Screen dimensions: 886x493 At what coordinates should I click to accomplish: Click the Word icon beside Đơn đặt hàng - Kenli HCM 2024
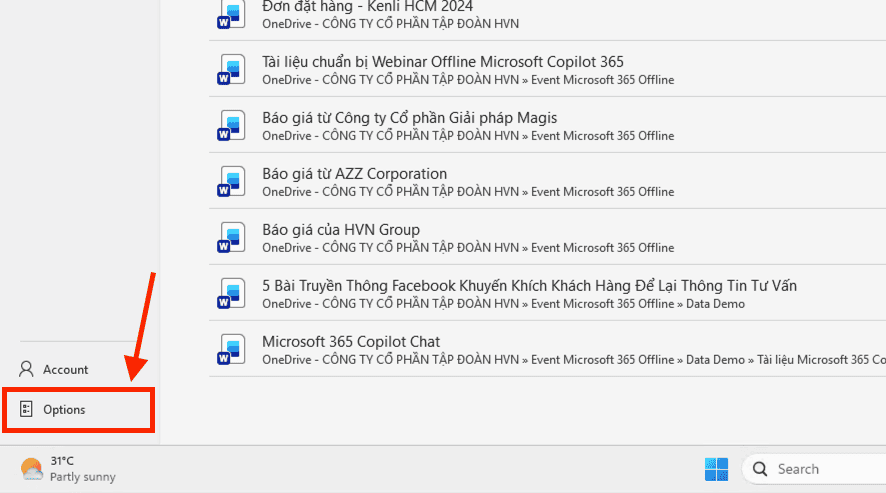coord(232,14)
